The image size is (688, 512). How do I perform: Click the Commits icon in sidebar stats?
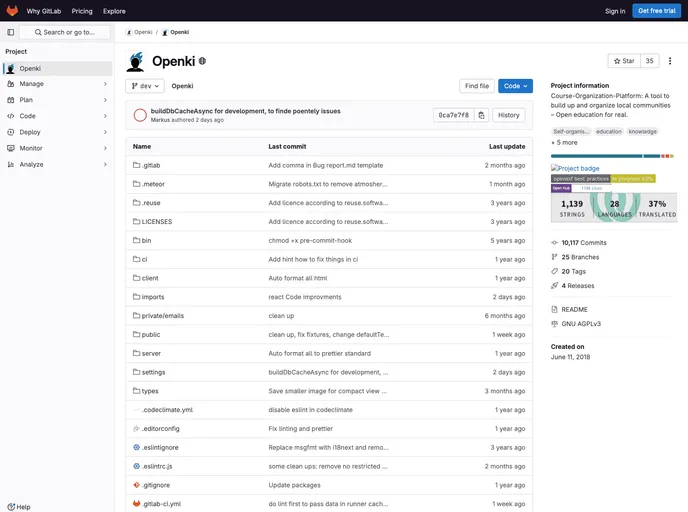(x=554, y=243)
